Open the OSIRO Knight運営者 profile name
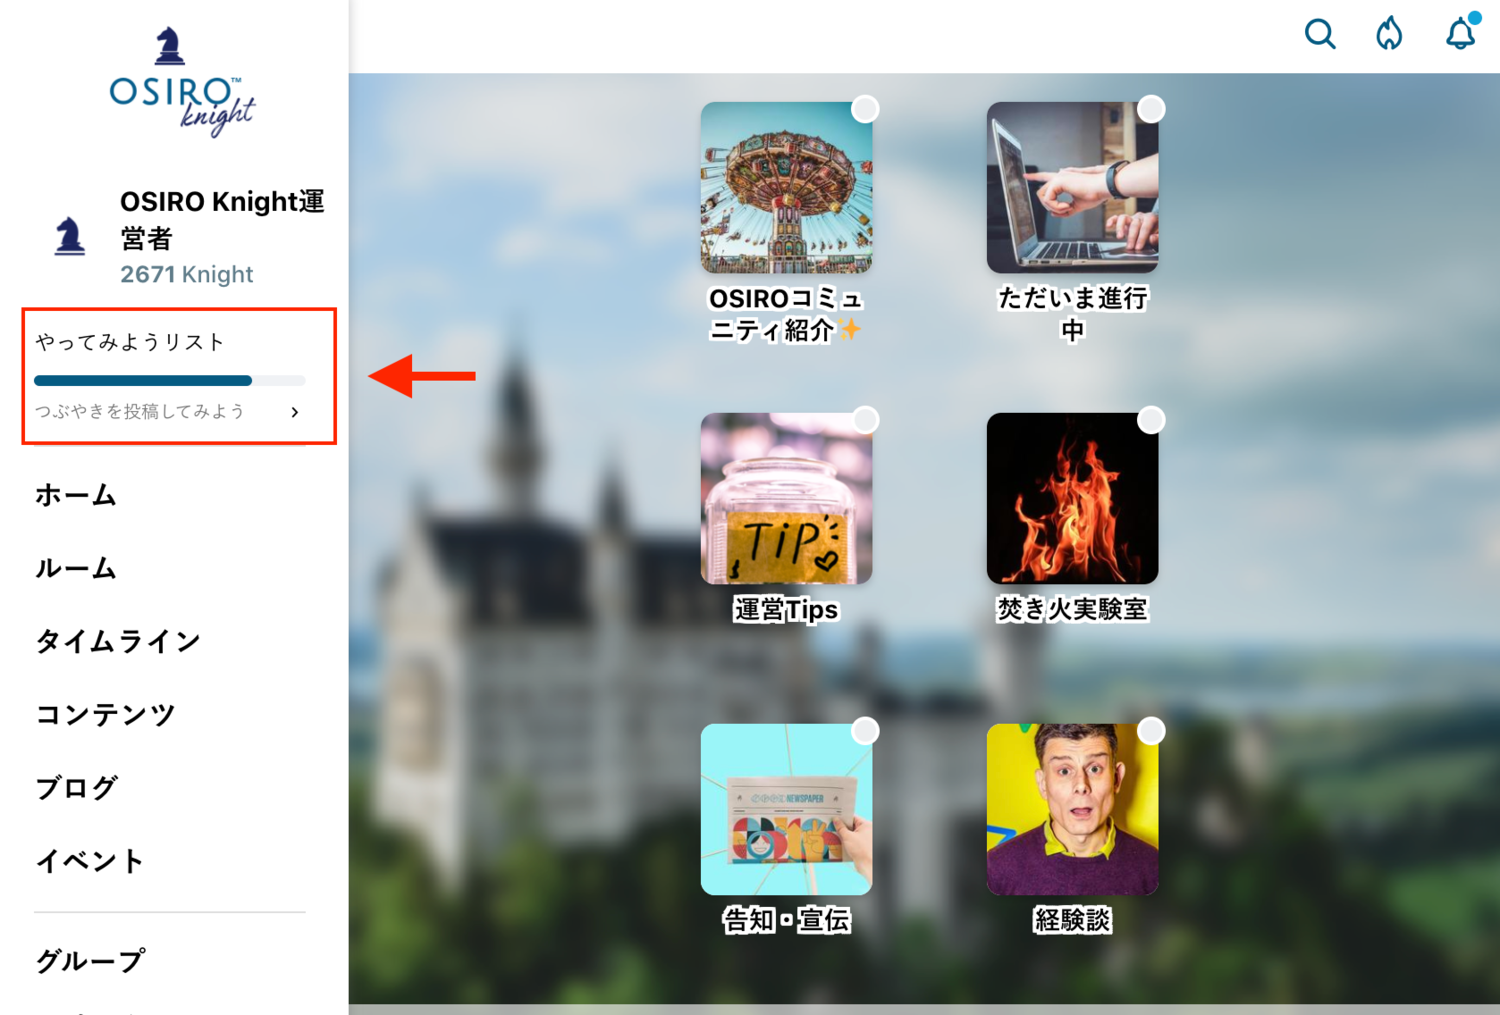Viewport: 1500px width, 1015px height. (x=222, y=220)
